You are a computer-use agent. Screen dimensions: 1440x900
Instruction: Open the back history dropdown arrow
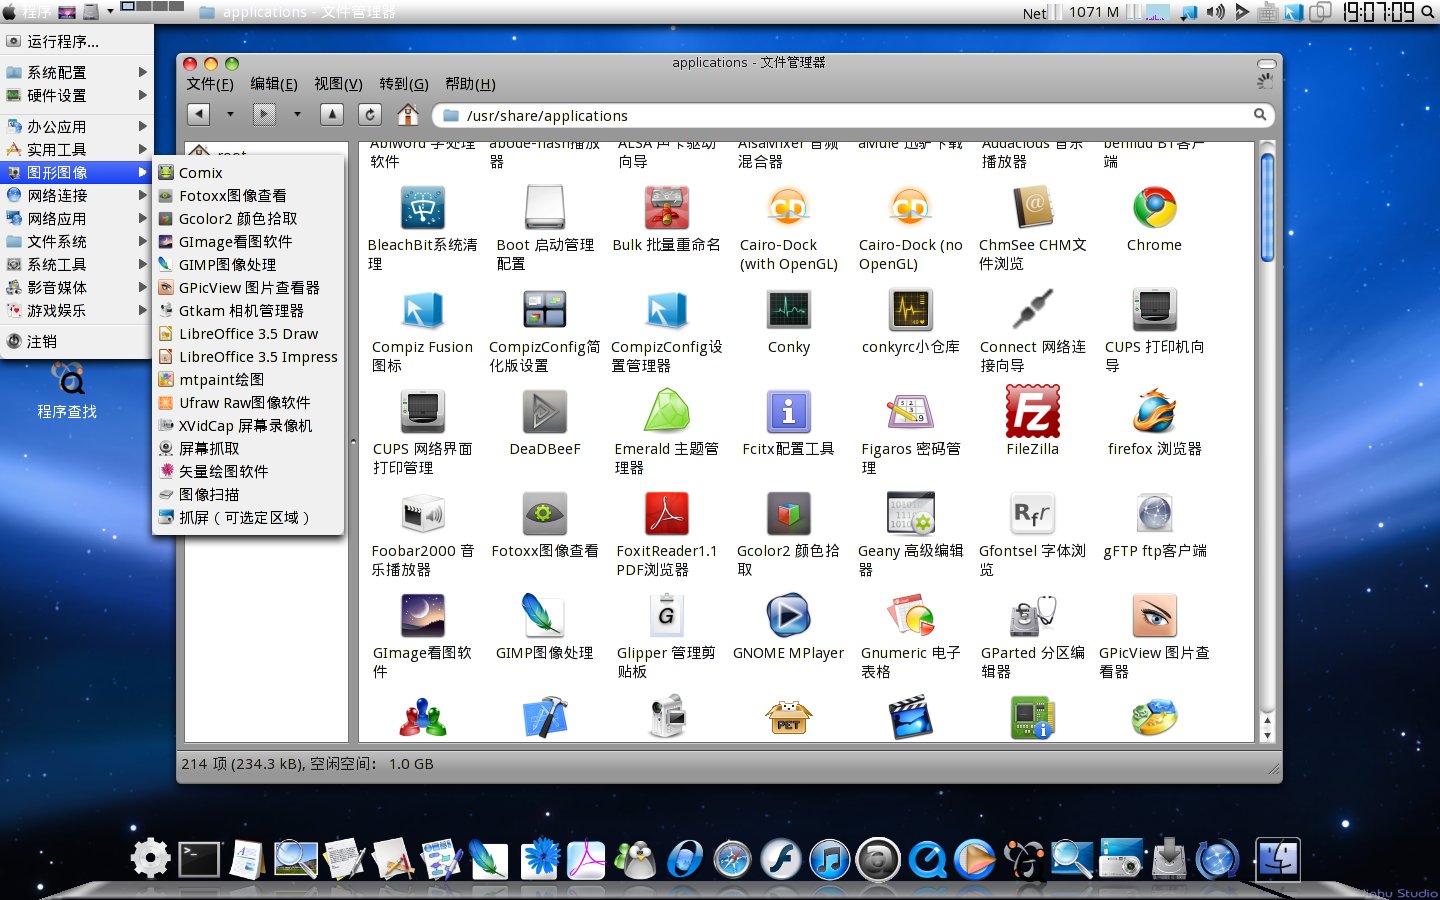click(x=230, y=114)
